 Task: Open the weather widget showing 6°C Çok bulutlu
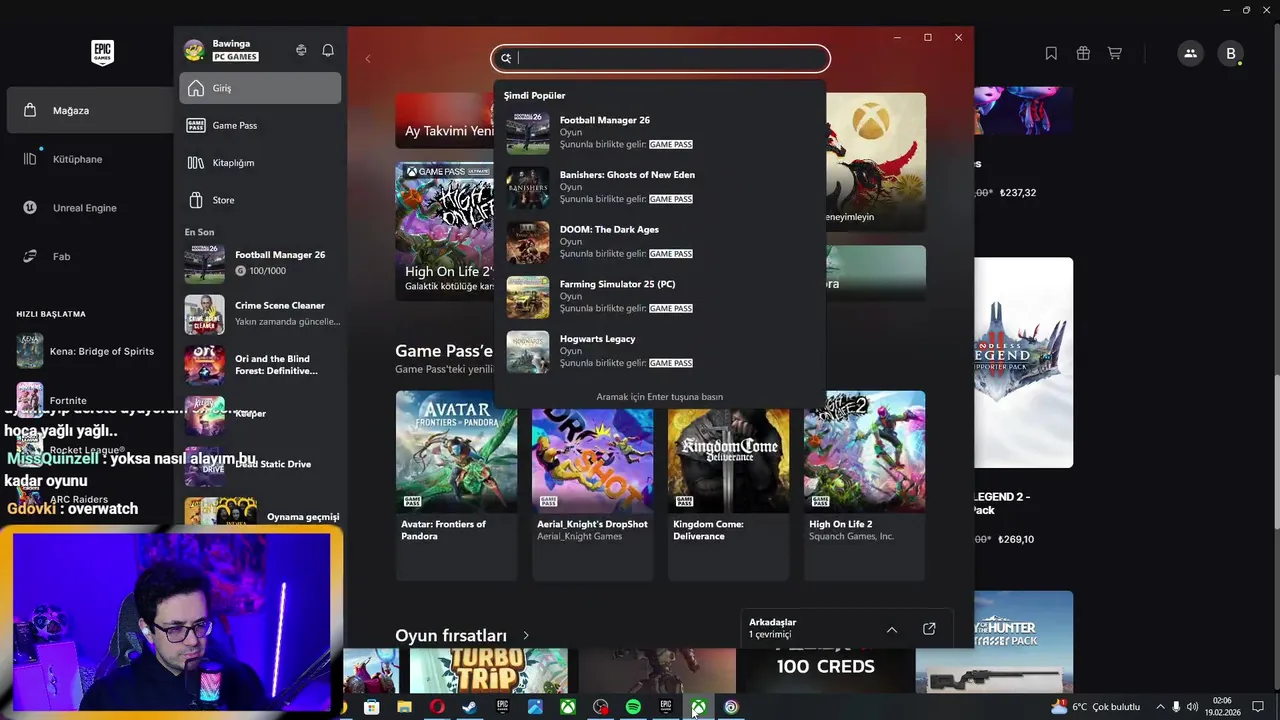click(x=1095, y=707)
